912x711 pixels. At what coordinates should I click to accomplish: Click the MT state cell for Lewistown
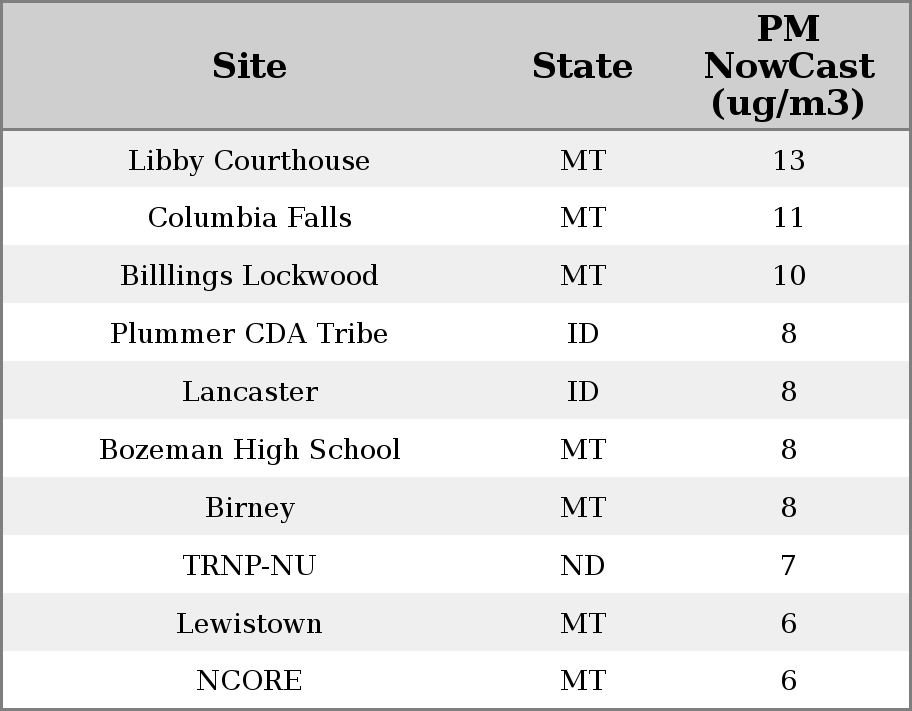coord(582,624)
